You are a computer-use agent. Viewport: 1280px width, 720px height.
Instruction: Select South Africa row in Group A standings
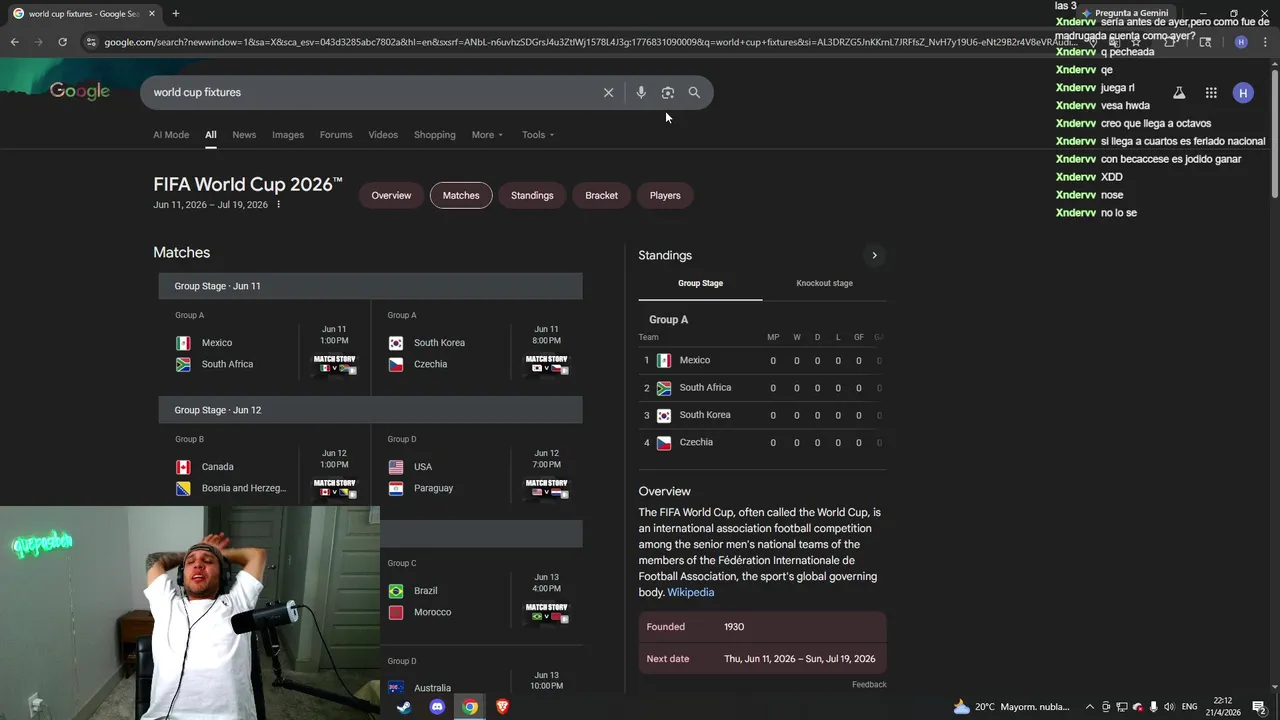point(762,388)
